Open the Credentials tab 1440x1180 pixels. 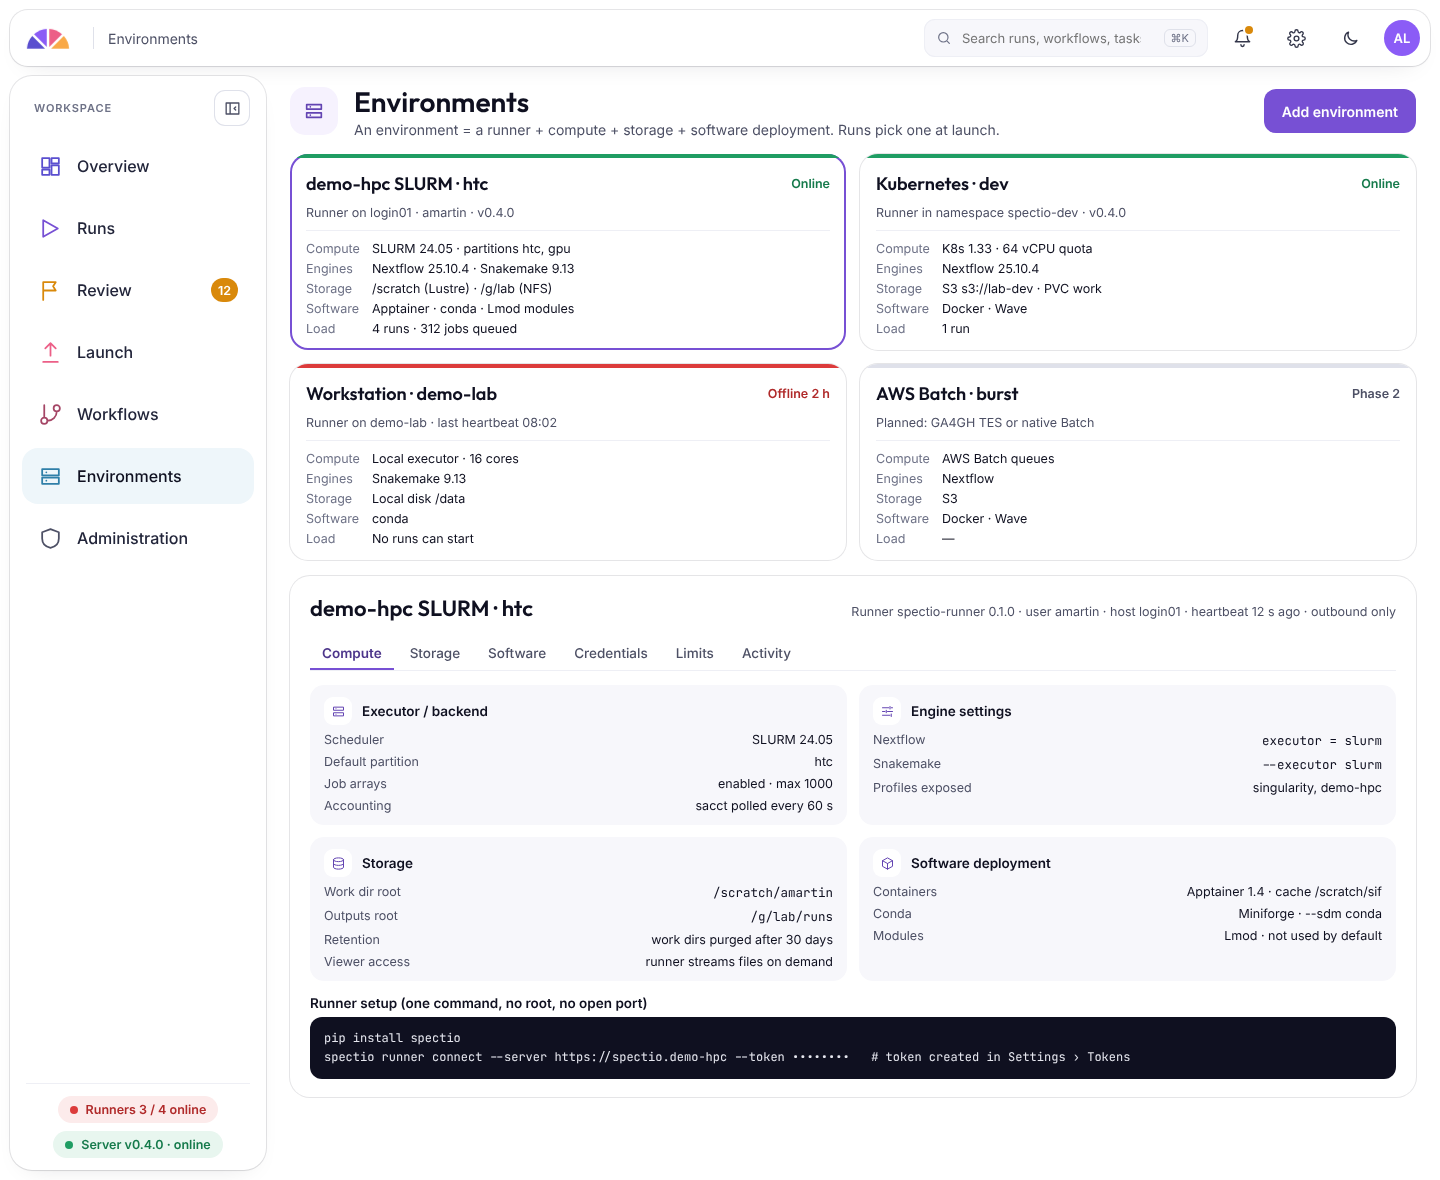[611, 653]
